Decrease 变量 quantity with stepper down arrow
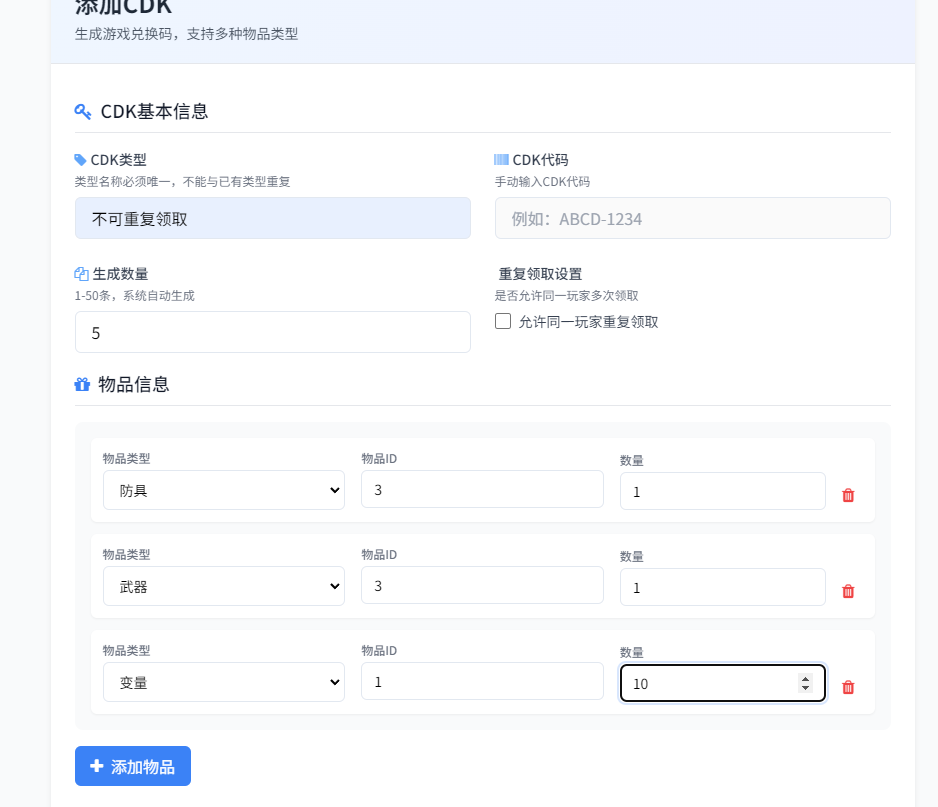 [x=805, y=688]
